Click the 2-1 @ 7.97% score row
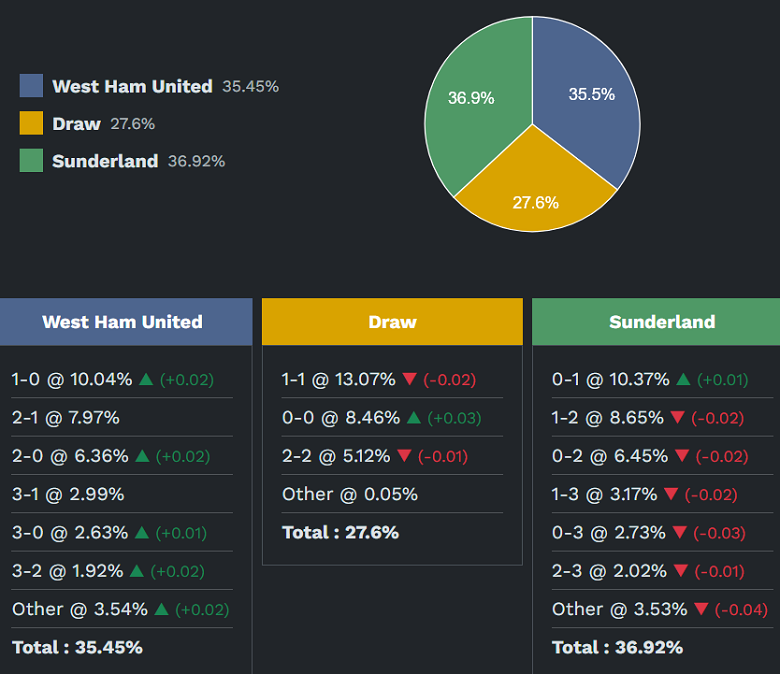This screenshot has height=674, width=780. tap(66, 417)
